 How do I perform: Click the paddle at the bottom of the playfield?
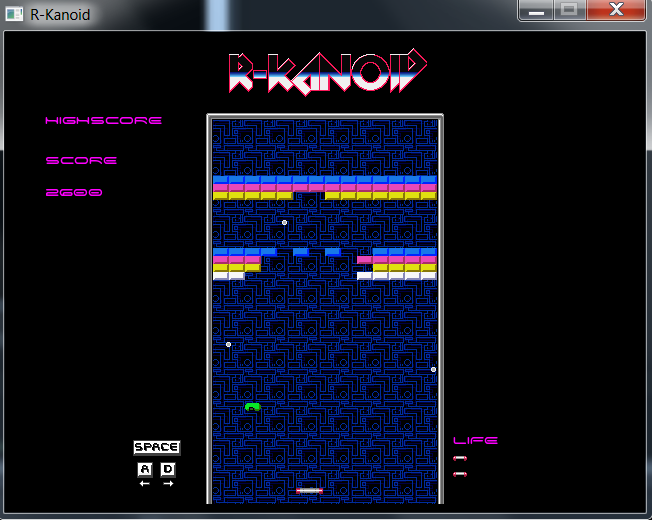pos(310,490)
